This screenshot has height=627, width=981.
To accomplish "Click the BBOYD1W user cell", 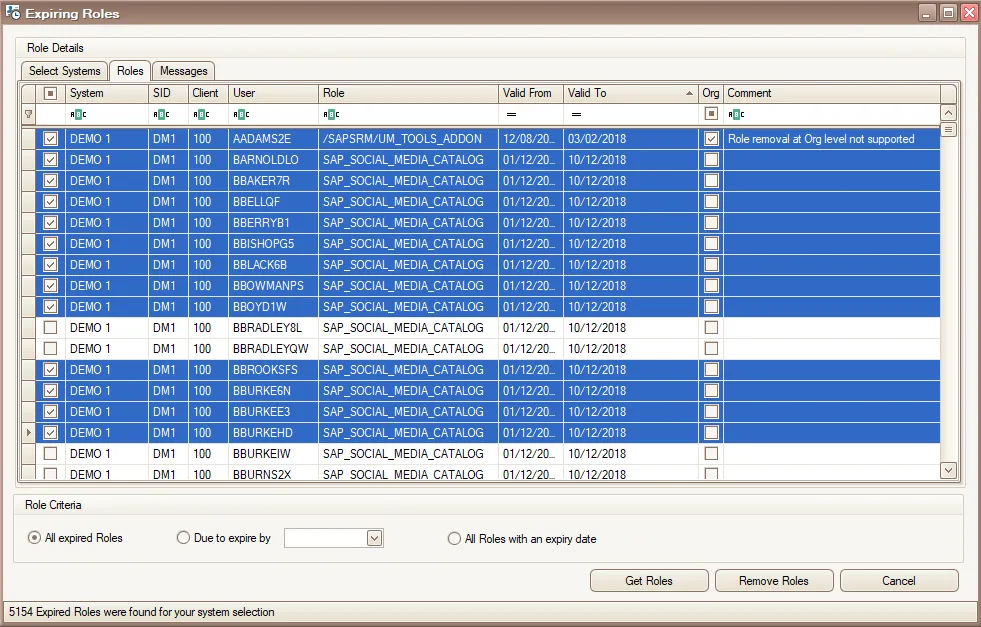I will pyautogui.click(x=273, y=307).
